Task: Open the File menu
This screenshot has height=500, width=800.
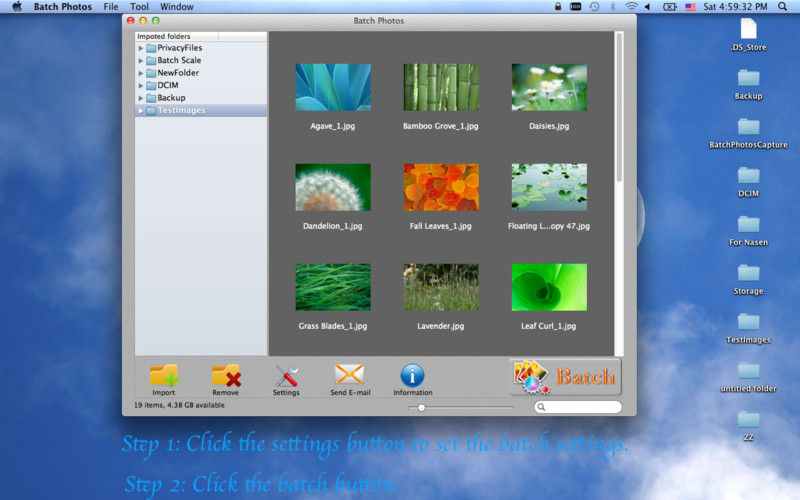Action: [111, 7]
